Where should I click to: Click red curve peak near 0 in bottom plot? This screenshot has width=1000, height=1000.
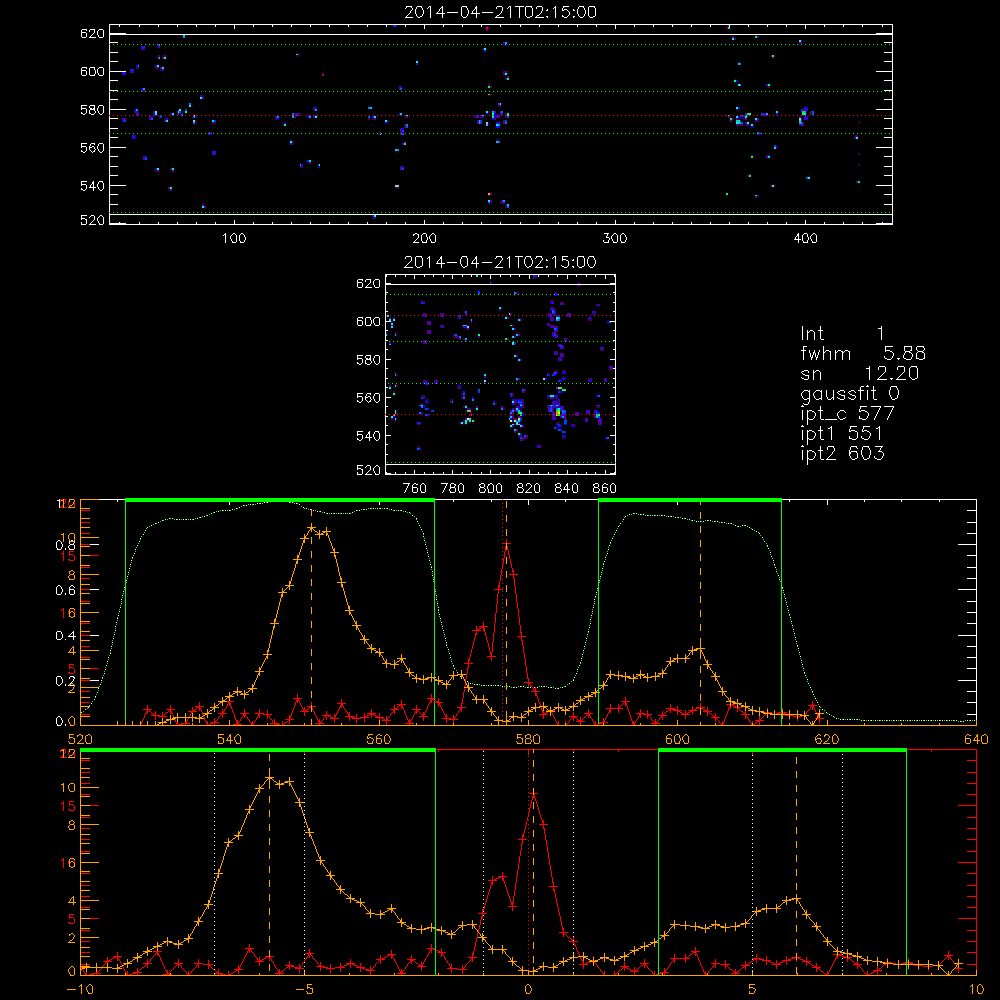tap(533, 793)
